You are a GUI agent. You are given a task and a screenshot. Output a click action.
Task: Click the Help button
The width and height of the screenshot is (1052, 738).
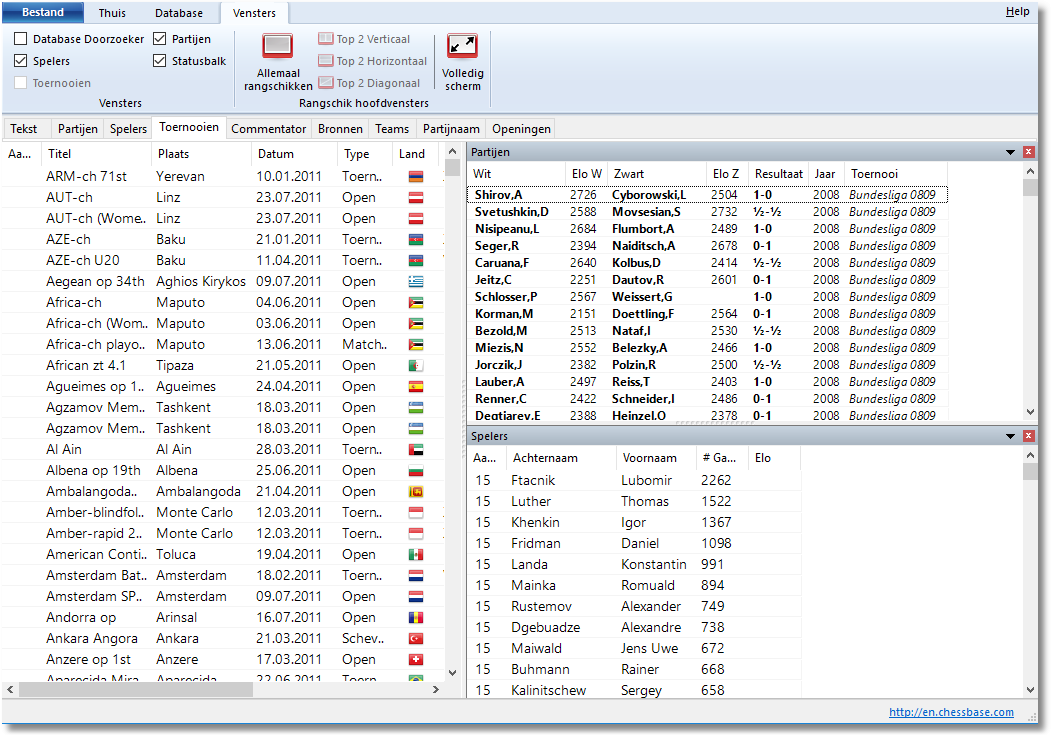(x=1017, y=12)
